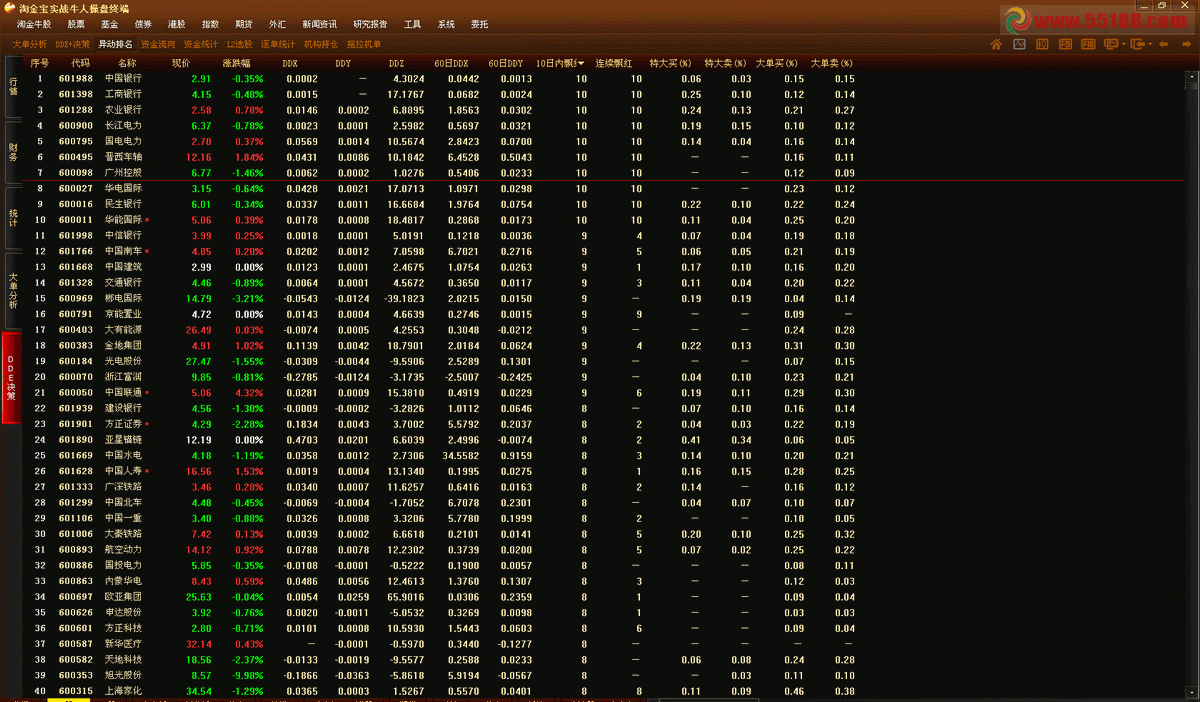Open the 行情 left sidebar tab
Viewport: 1200px width, 702px height.
pyautogui.click(x=12, y=86)
